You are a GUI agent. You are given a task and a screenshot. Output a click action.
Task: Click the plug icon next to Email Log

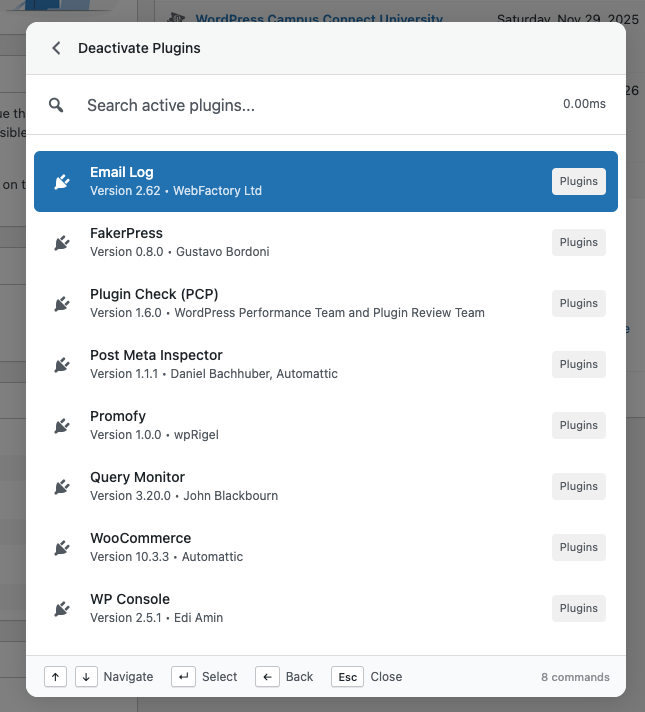point(62,181)
